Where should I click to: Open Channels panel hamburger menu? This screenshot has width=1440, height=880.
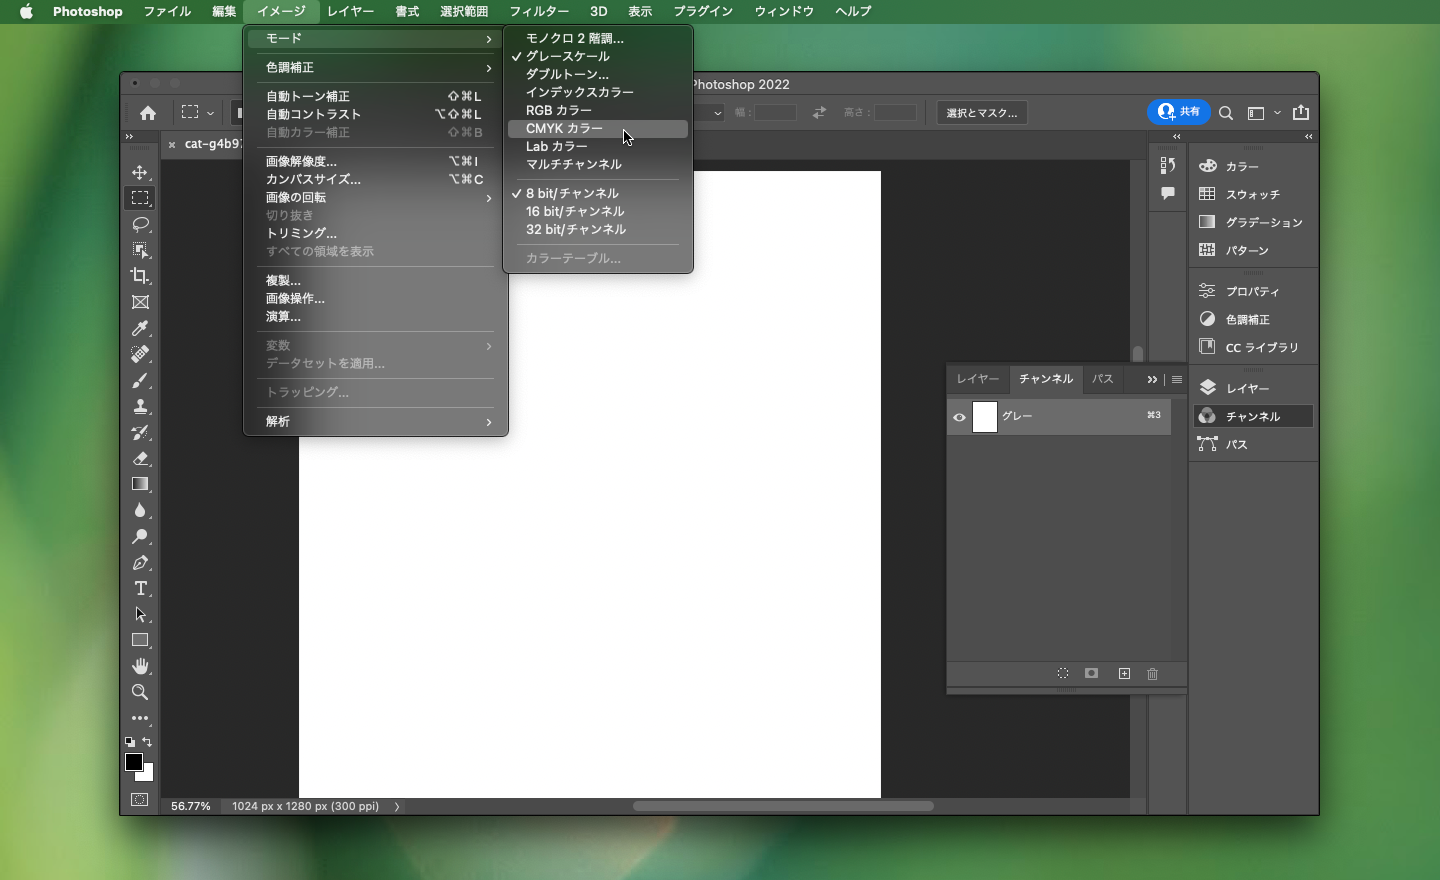click(x=1178, y=380)
